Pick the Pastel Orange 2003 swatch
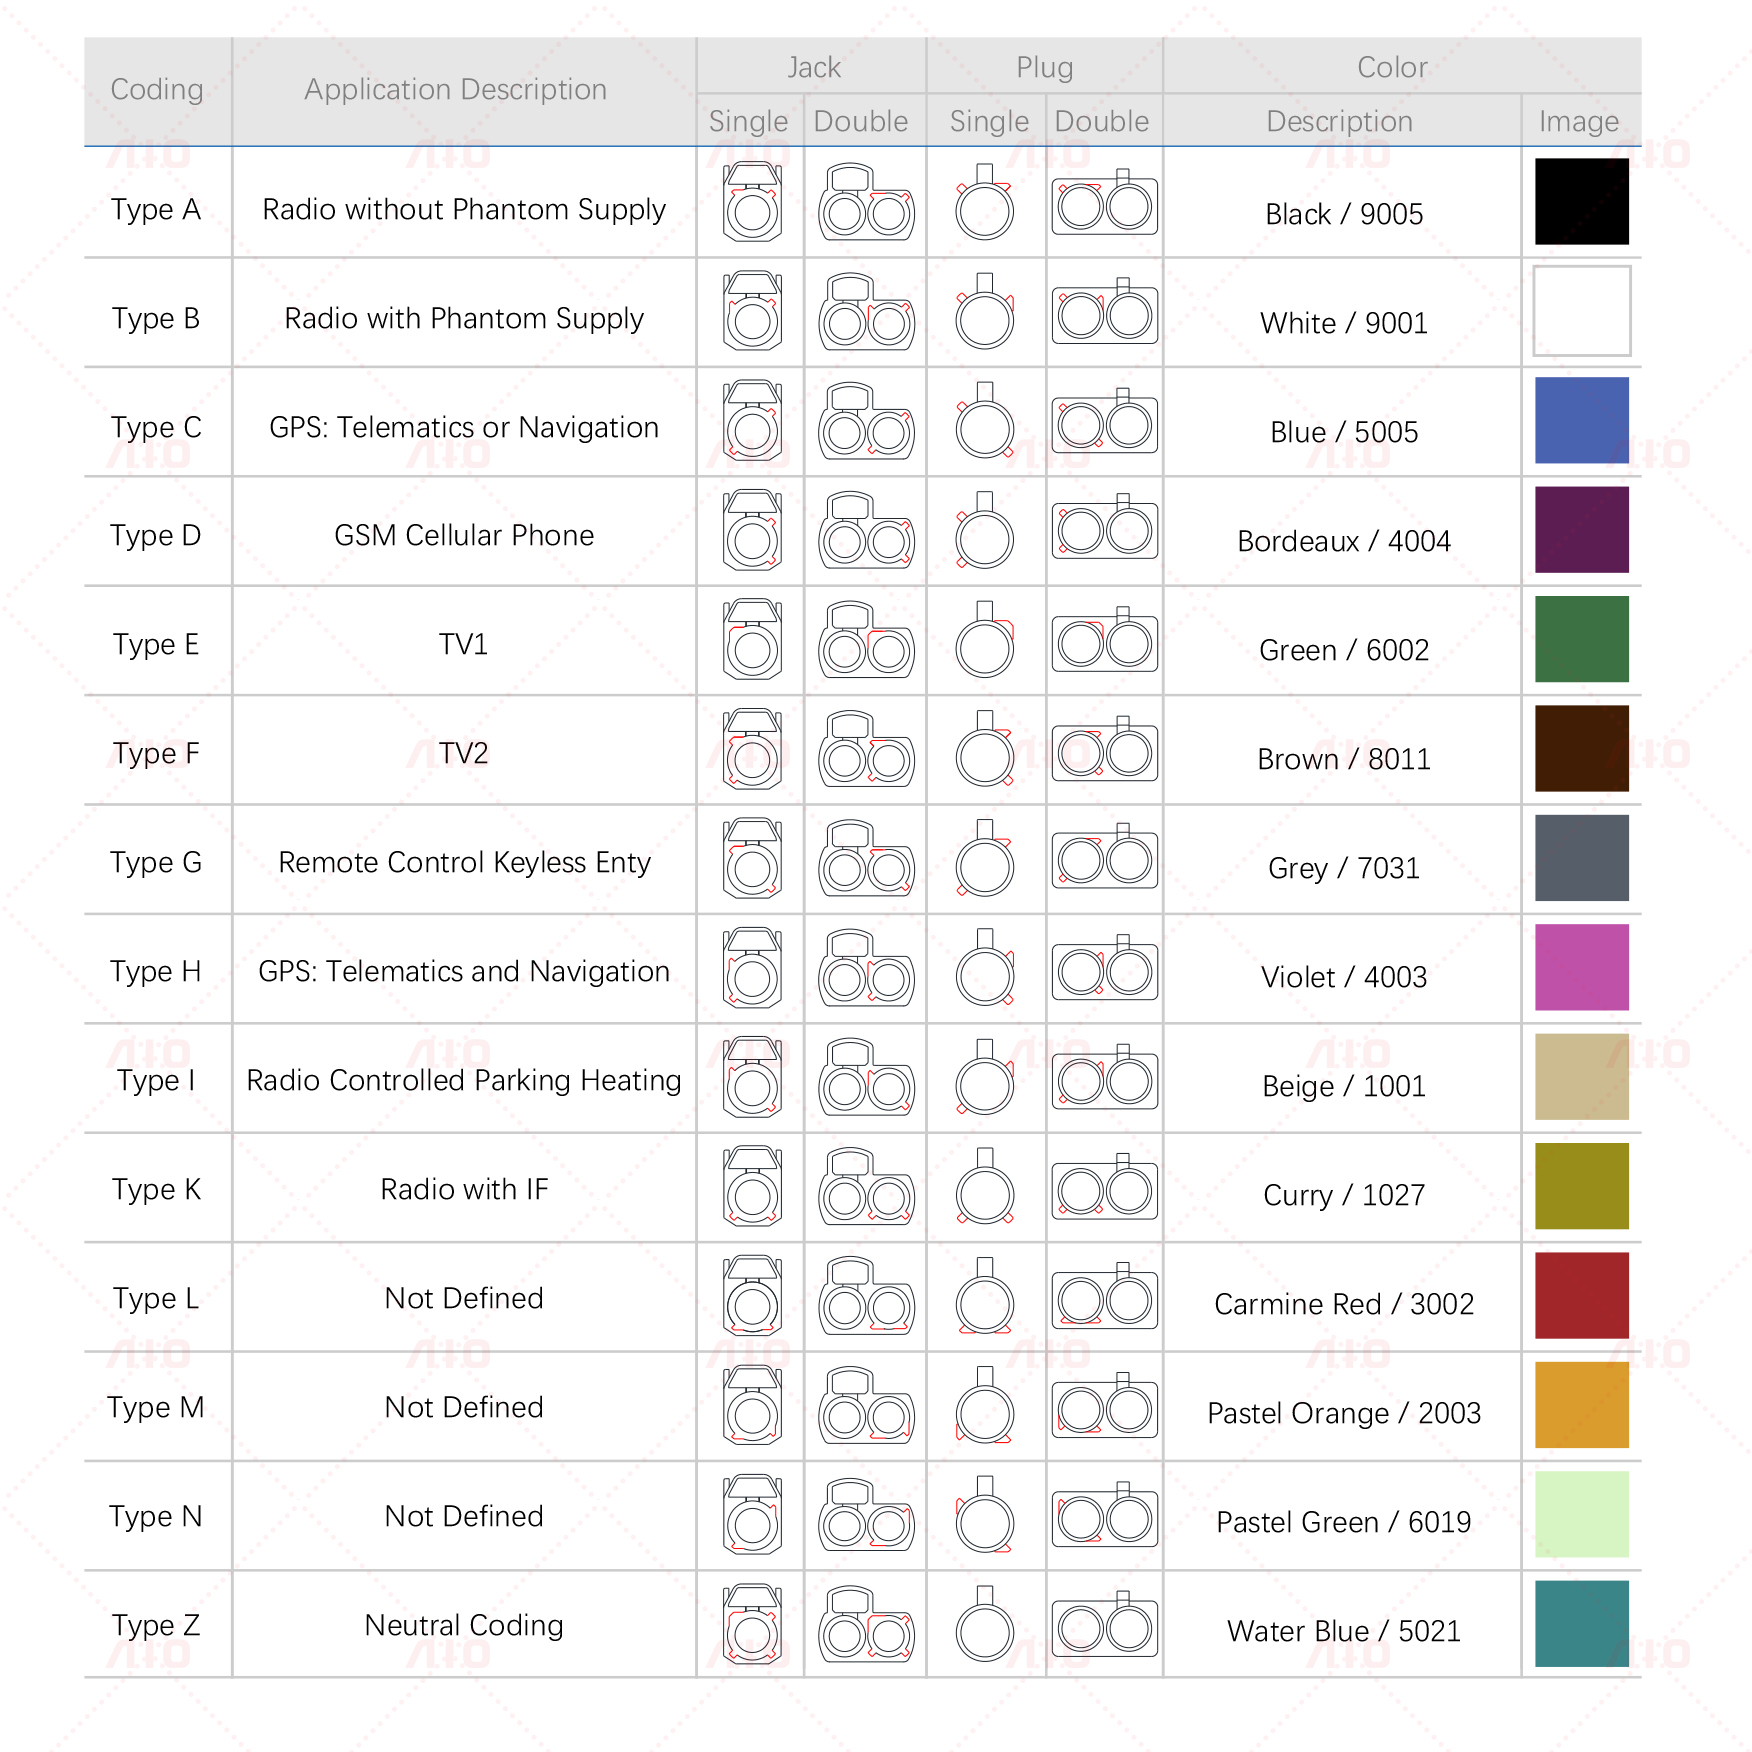 click(x=1581, y=1404)
